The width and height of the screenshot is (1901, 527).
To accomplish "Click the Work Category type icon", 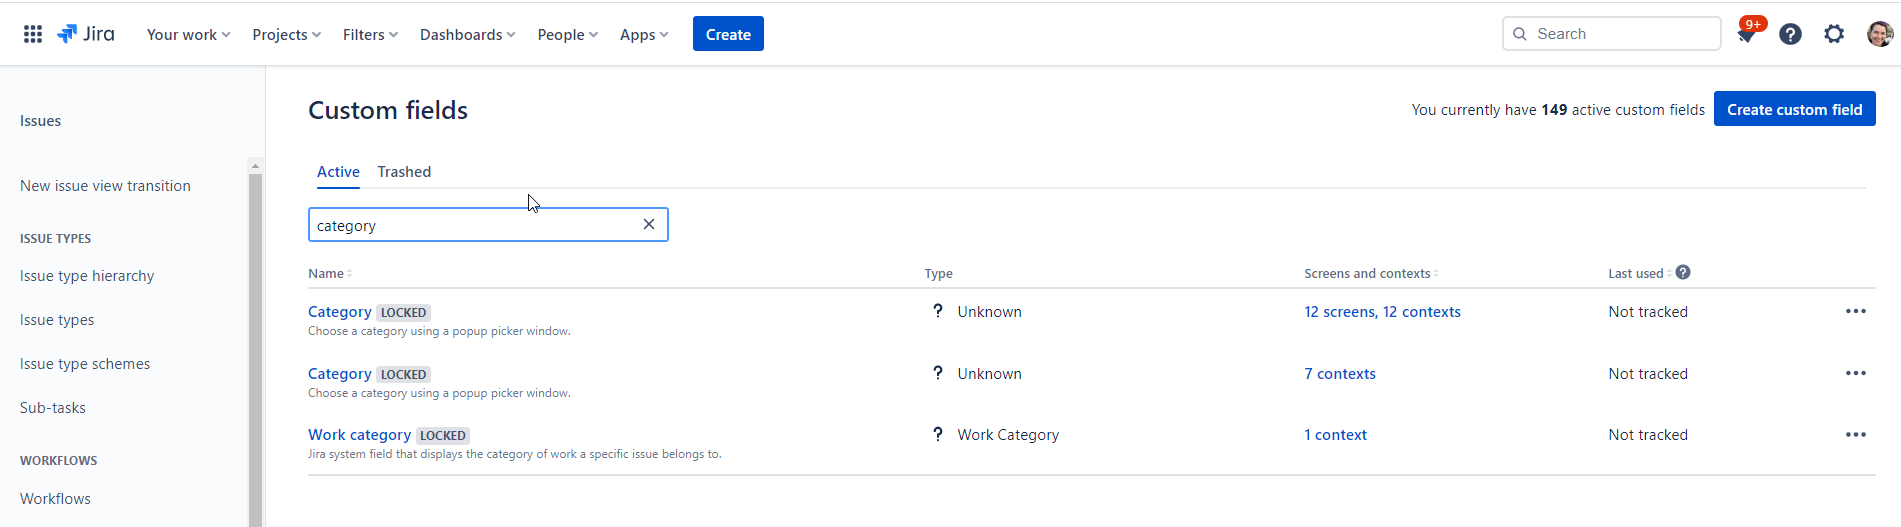I will 938,434.
